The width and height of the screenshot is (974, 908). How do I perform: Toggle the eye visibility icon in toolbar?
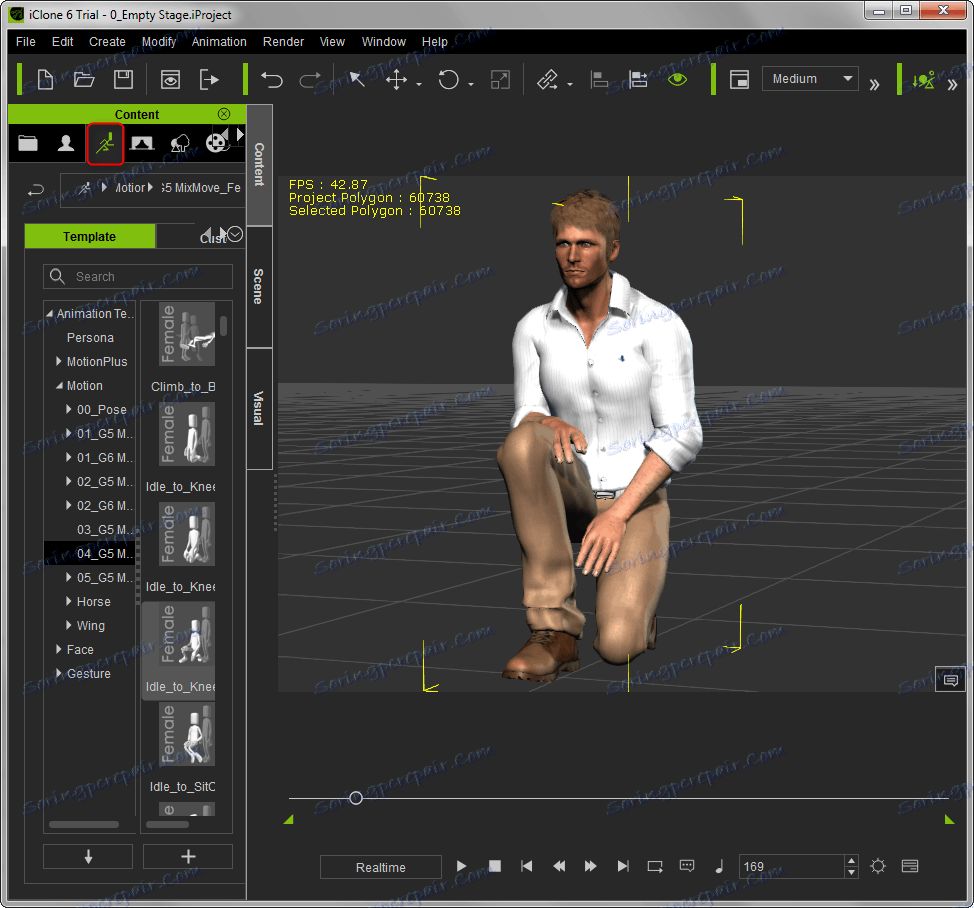[x=678, y=79]
